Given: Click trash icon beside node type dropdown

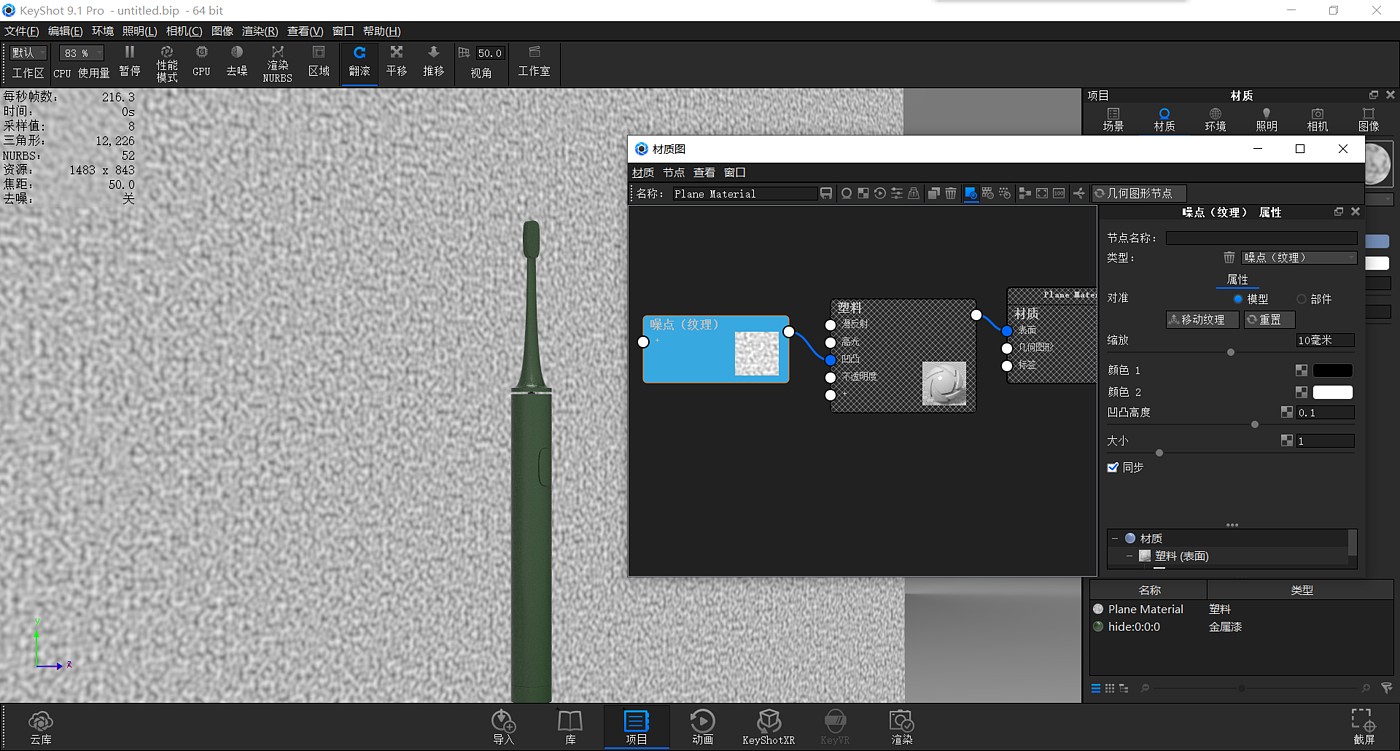Looking at the screenshot, I should tap(1229, 258).
